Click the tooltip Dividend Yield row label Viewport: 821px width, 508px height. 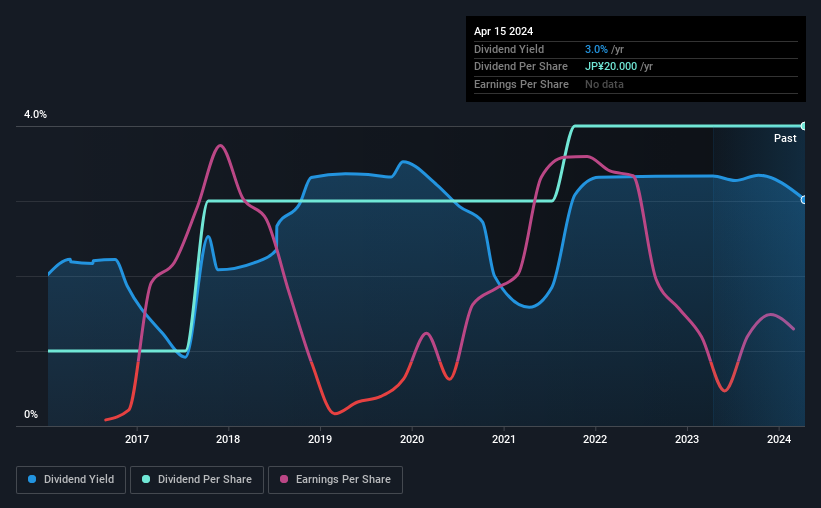pyautogui.click(x=509, y=49)
